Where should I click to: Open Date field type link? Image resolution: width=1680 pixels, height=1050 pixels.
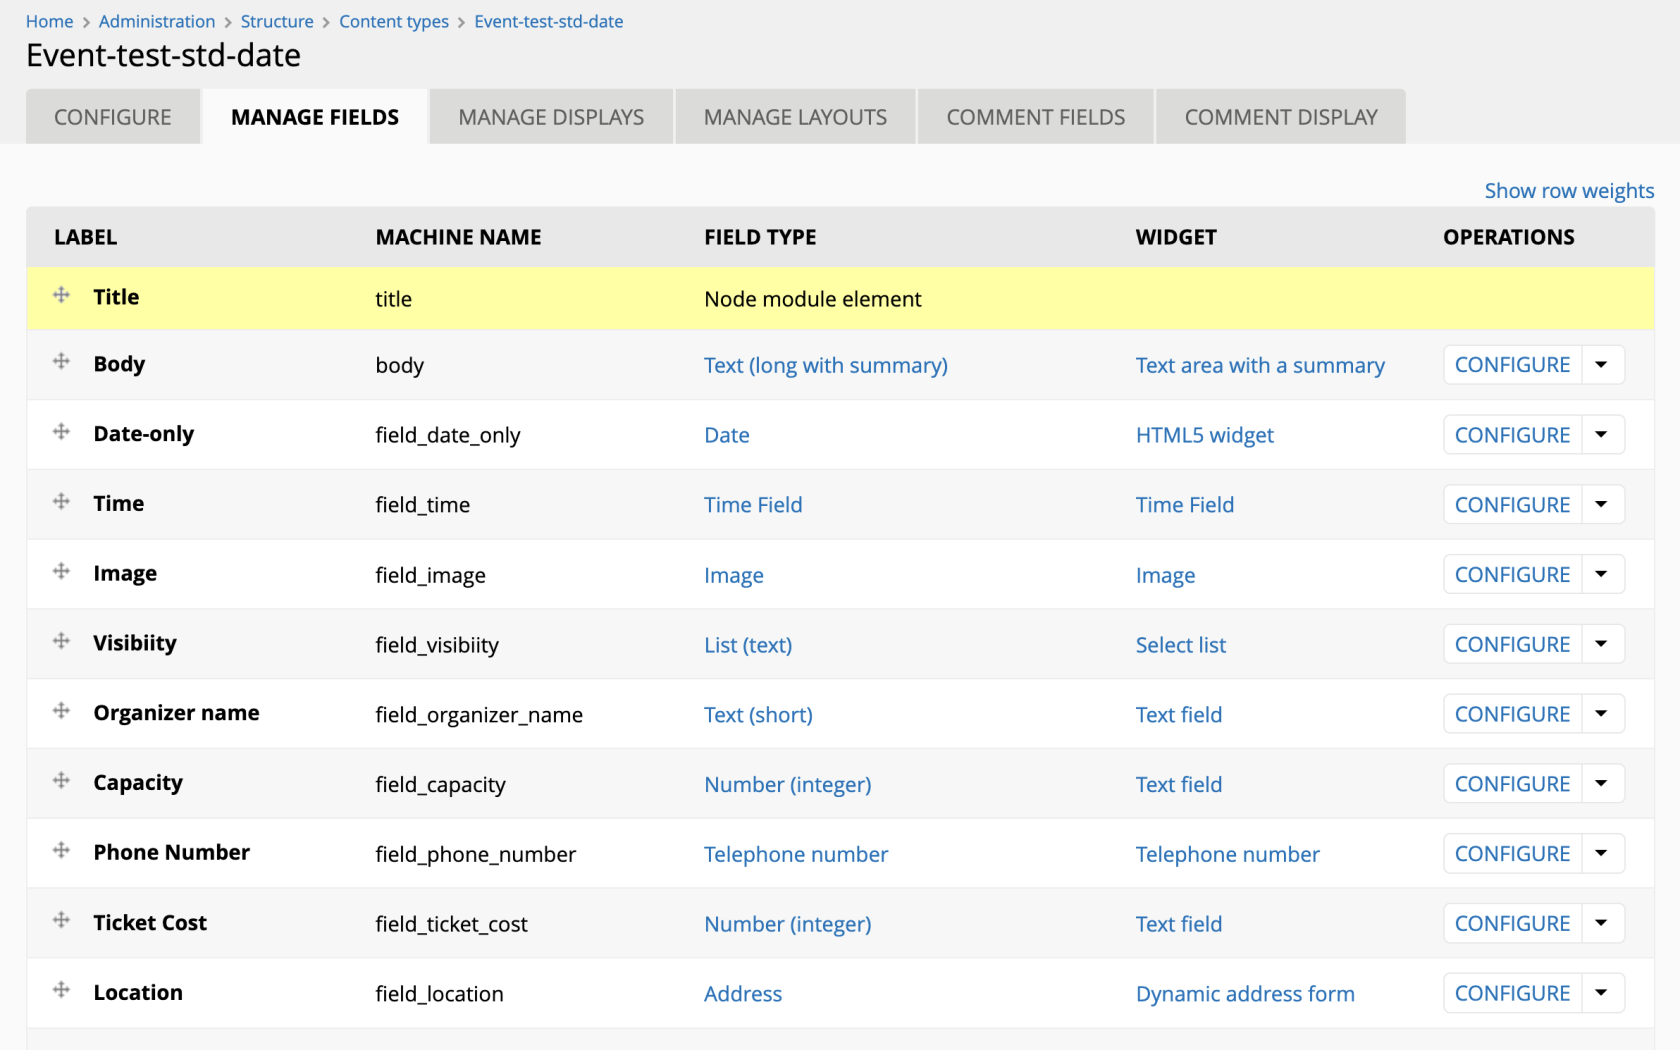click(x=727, y=435)
